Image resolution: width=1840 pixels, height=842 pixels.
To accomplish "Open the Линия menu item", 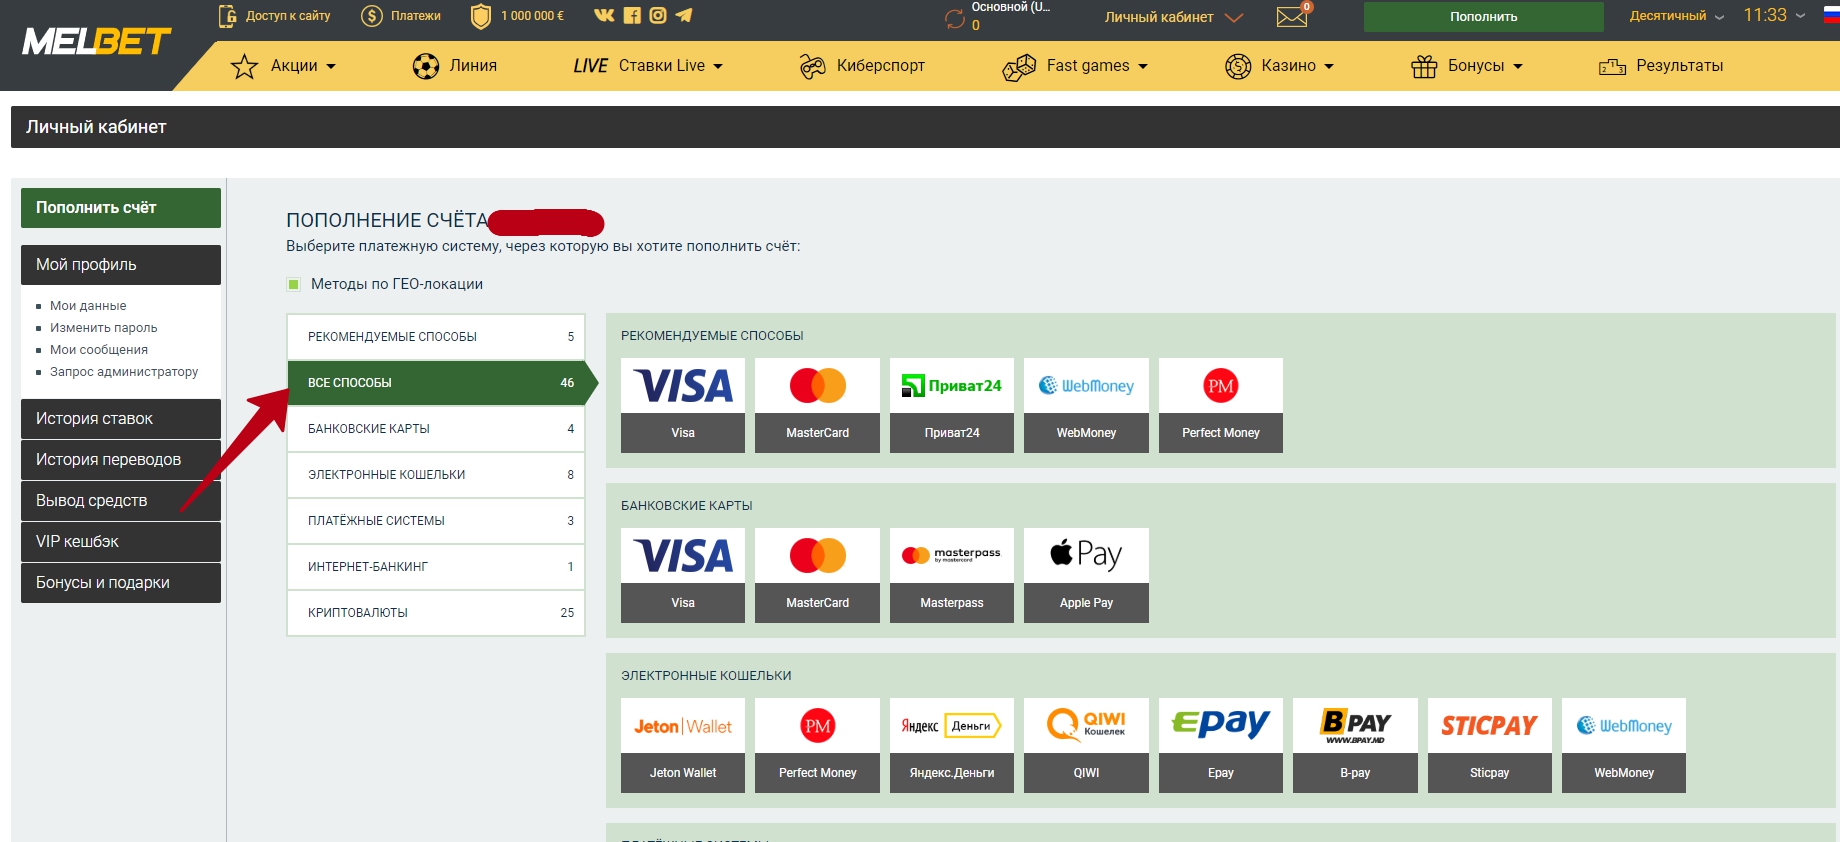I will click(455, 66).
